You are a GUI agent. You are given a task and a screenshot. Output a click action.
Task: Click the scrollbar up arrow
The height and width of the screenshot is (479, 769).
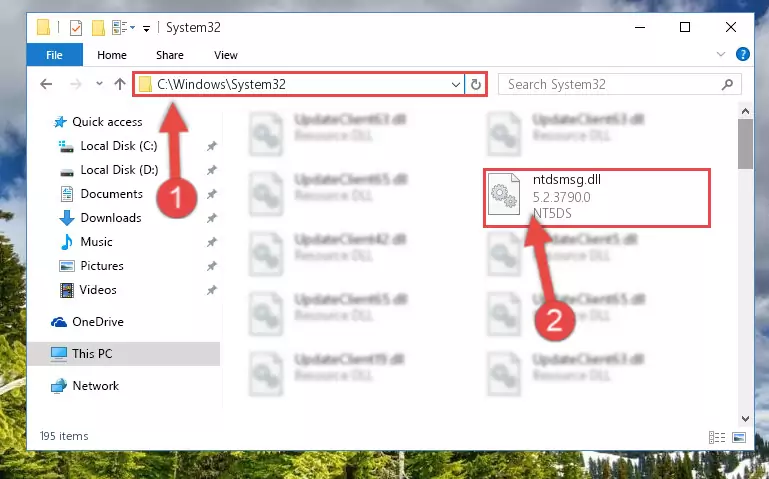745,111
